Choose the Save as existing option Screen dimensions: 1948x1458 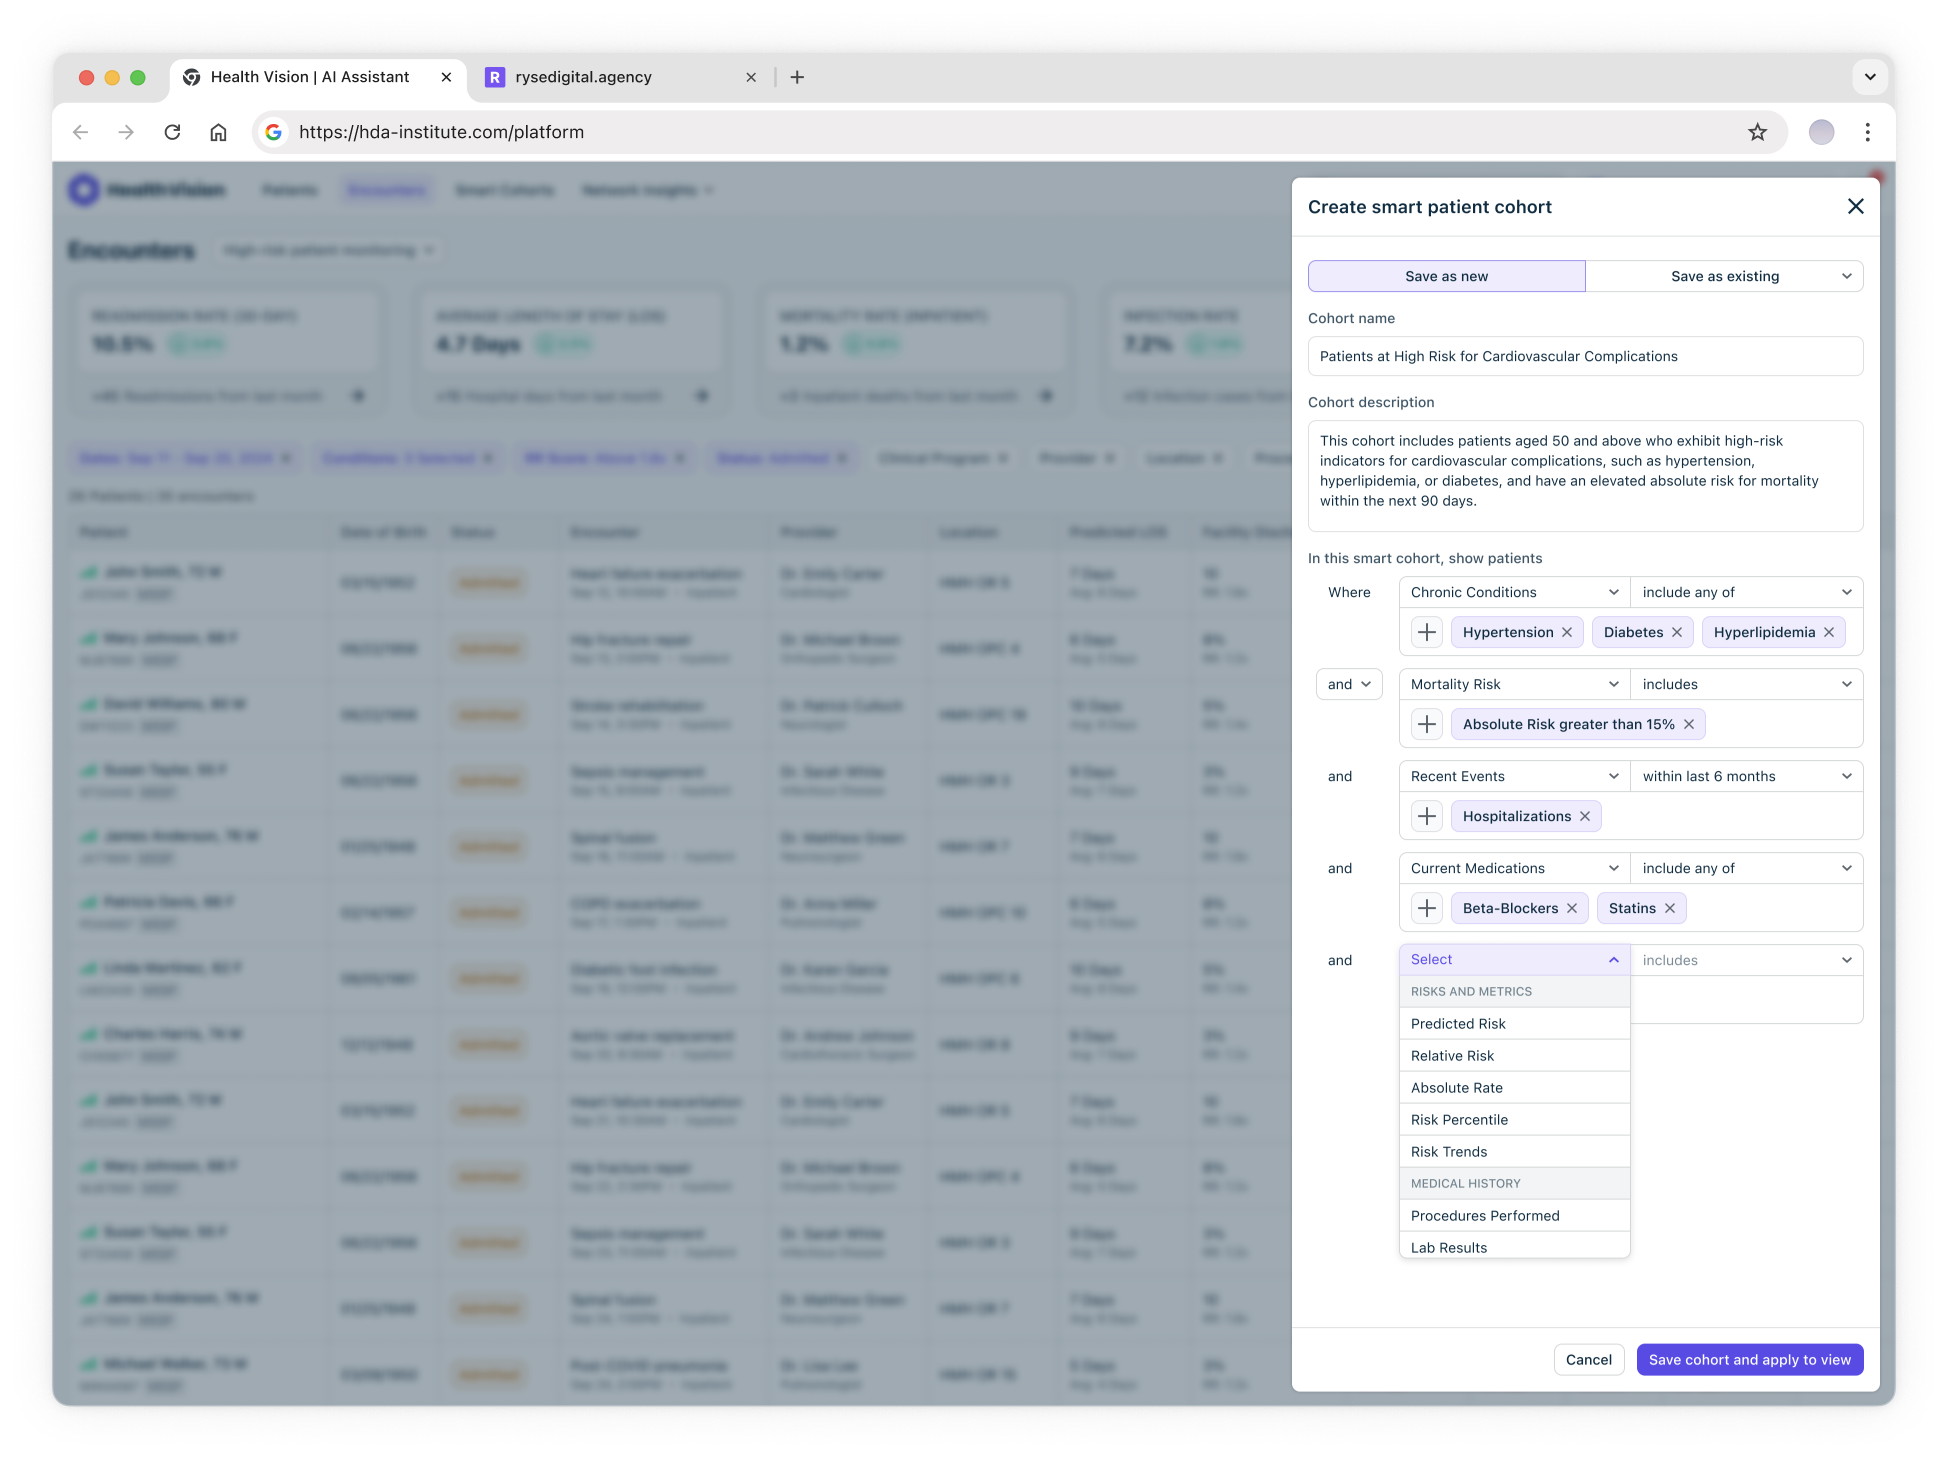(x=1724, y=277)
